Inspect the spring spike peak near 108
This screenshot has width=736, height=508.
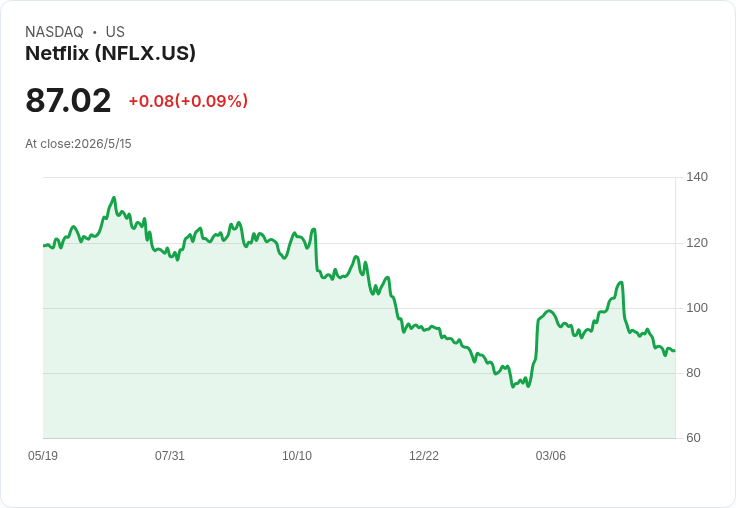pos(621,282)
